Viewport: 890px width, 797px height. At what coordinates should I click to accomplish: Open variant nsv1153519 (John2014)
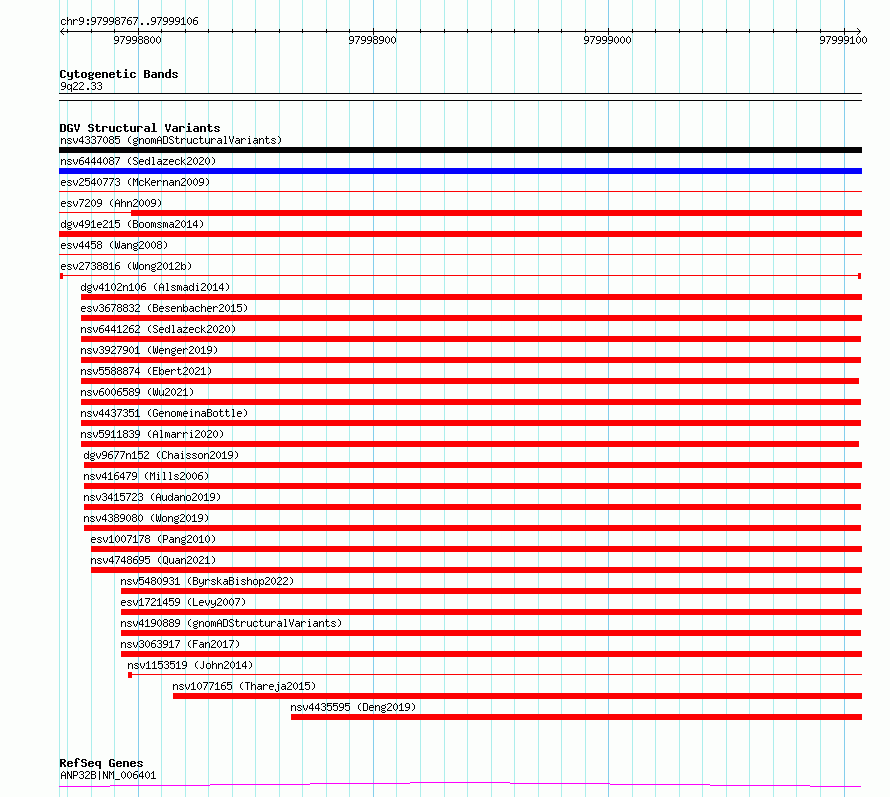click(x=190, y=665)
